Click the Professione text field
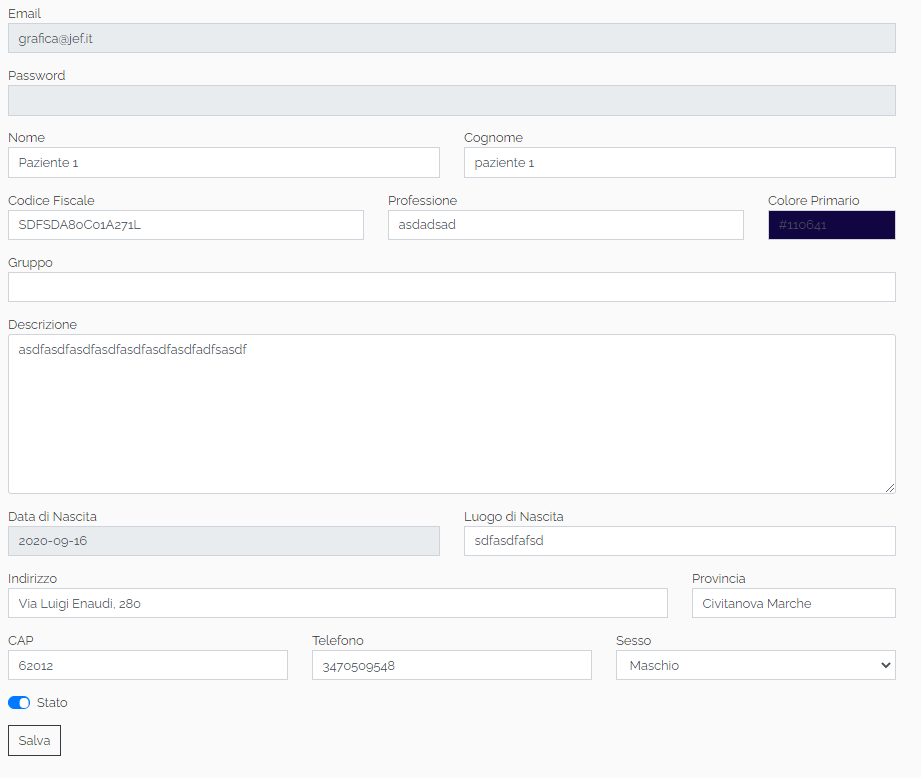Image resolution: width=921 pixels, height=778 pixels. [565, 225]
